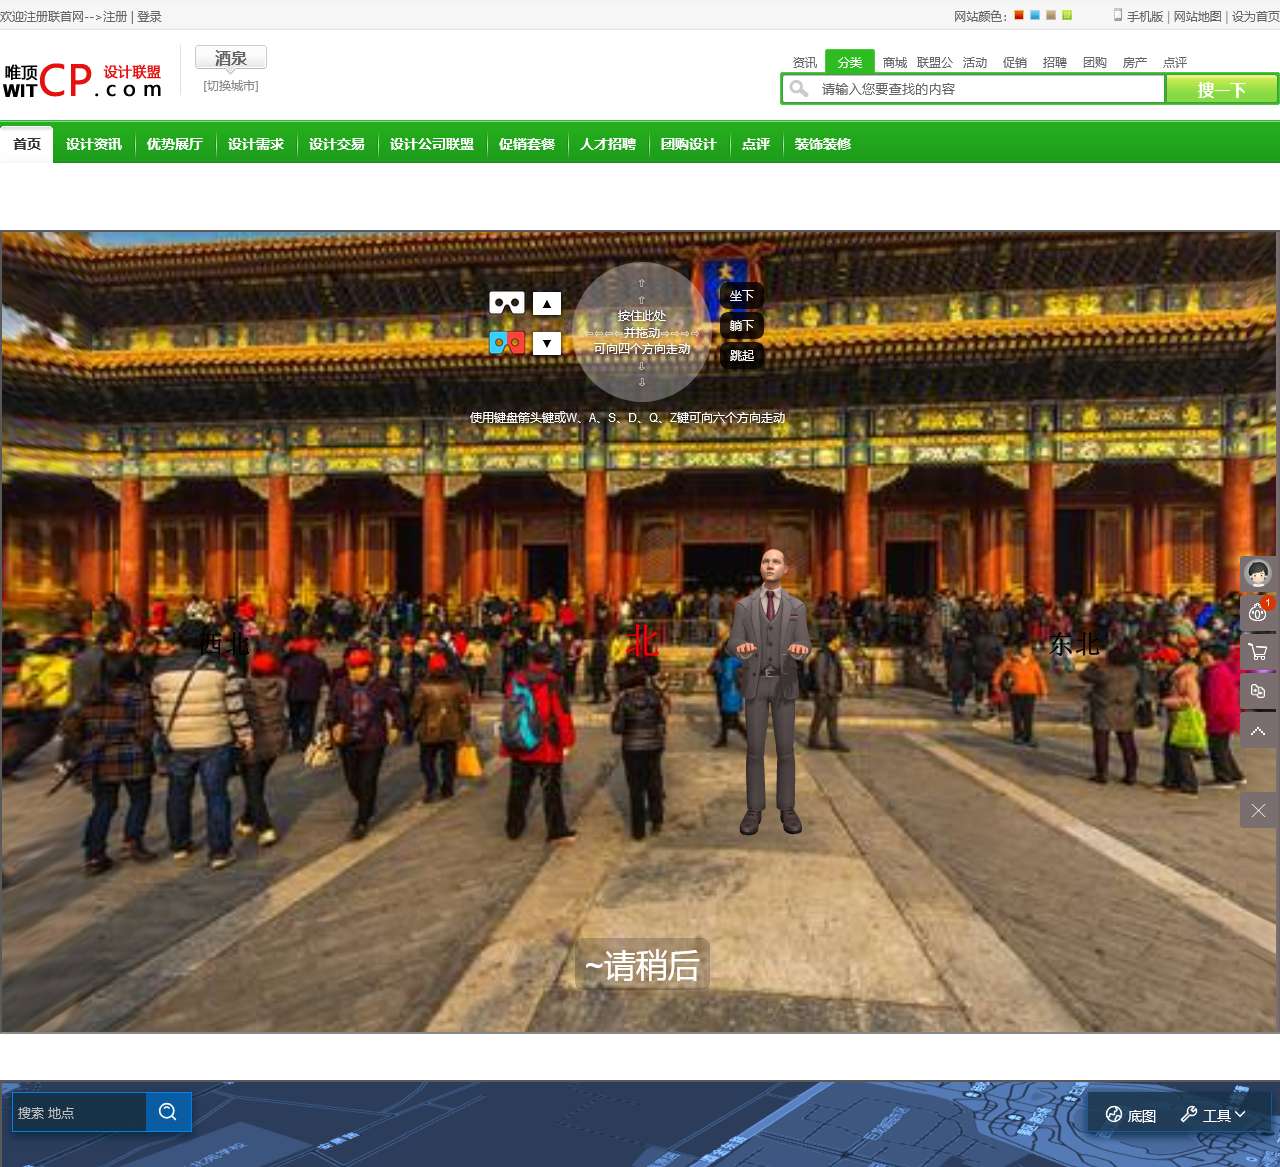Image resolution: width=1280 pixels, height=1167 pixels.
Task: Click the circular movement joystick pad
Action: 642,332
